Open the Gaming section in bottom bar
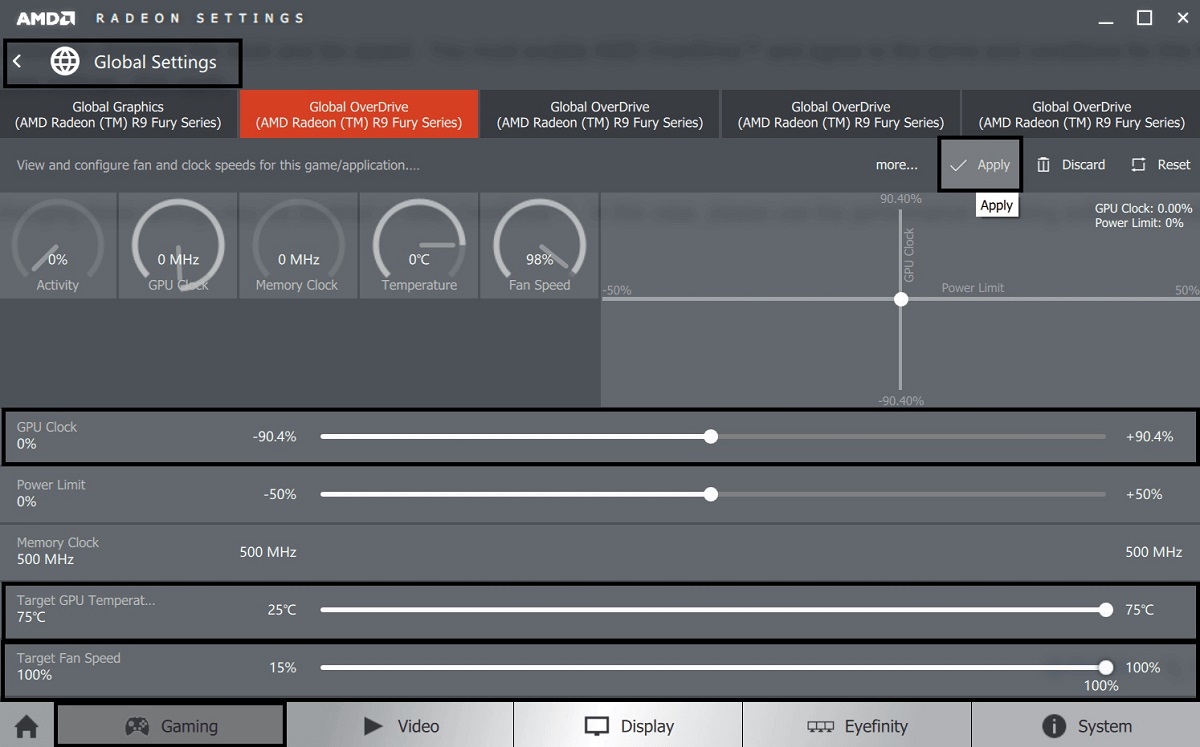 tap(170, 726)
